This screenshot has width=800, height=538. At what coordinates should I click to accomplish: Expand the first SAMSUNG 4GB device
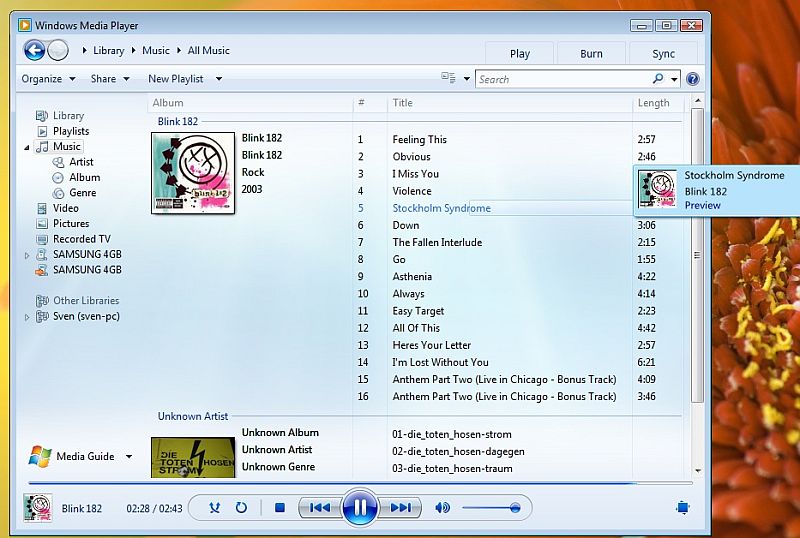click(x=27, y=255)
